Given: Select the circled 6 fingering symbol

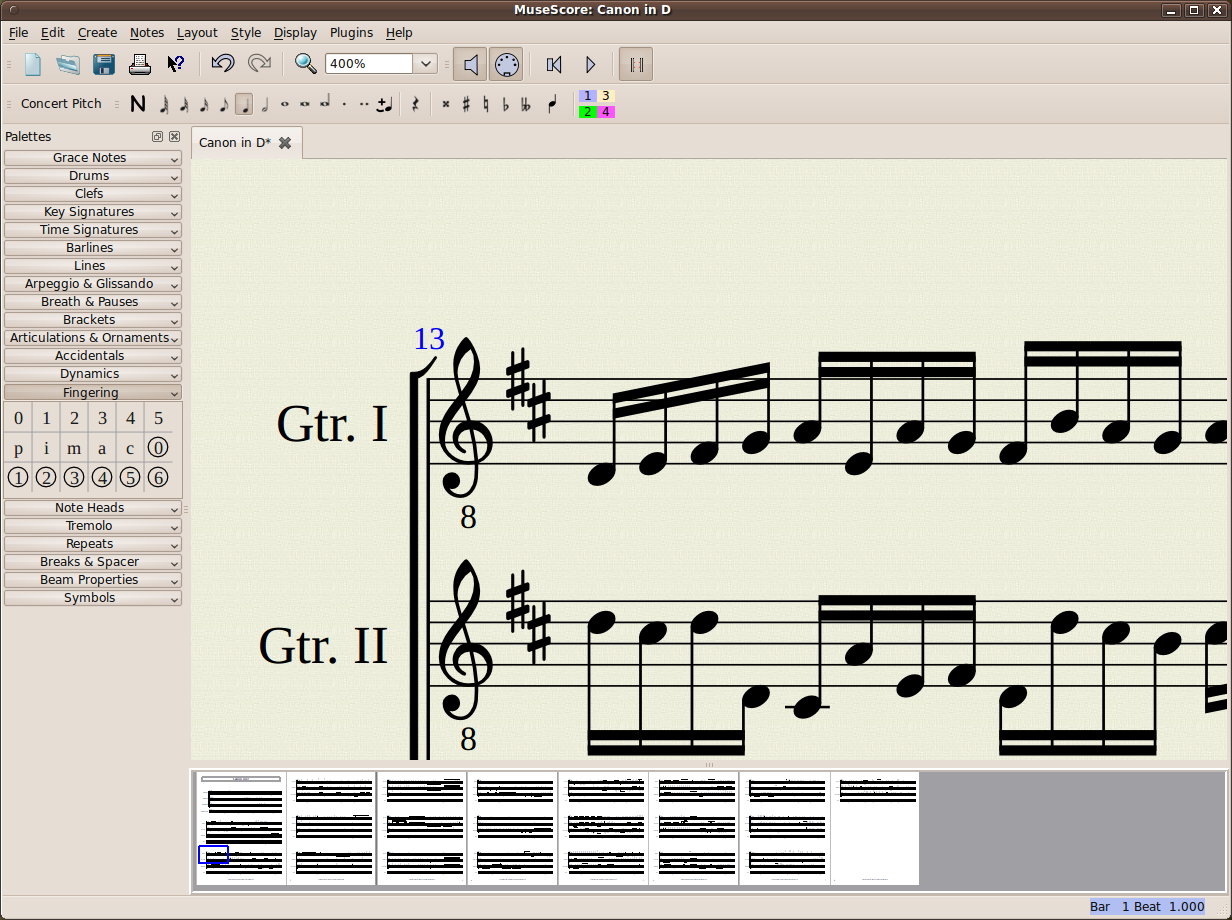Looking at the screenshot, I should (158, 477).
